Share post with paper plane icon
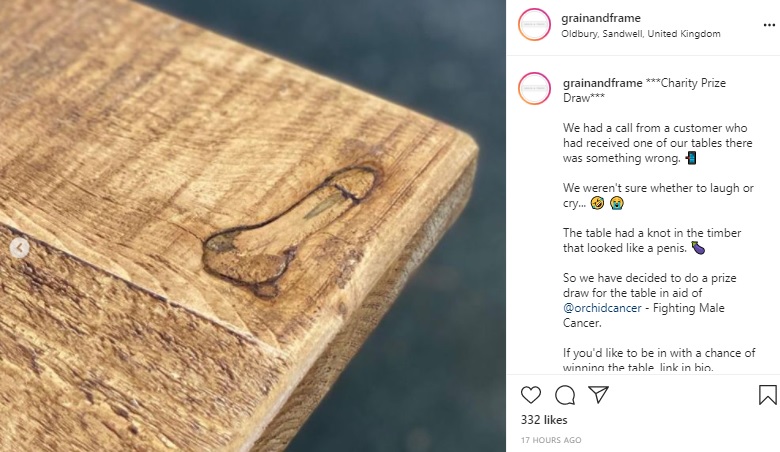This screenshot has width=780, height=452. click(x=598, y=394)
